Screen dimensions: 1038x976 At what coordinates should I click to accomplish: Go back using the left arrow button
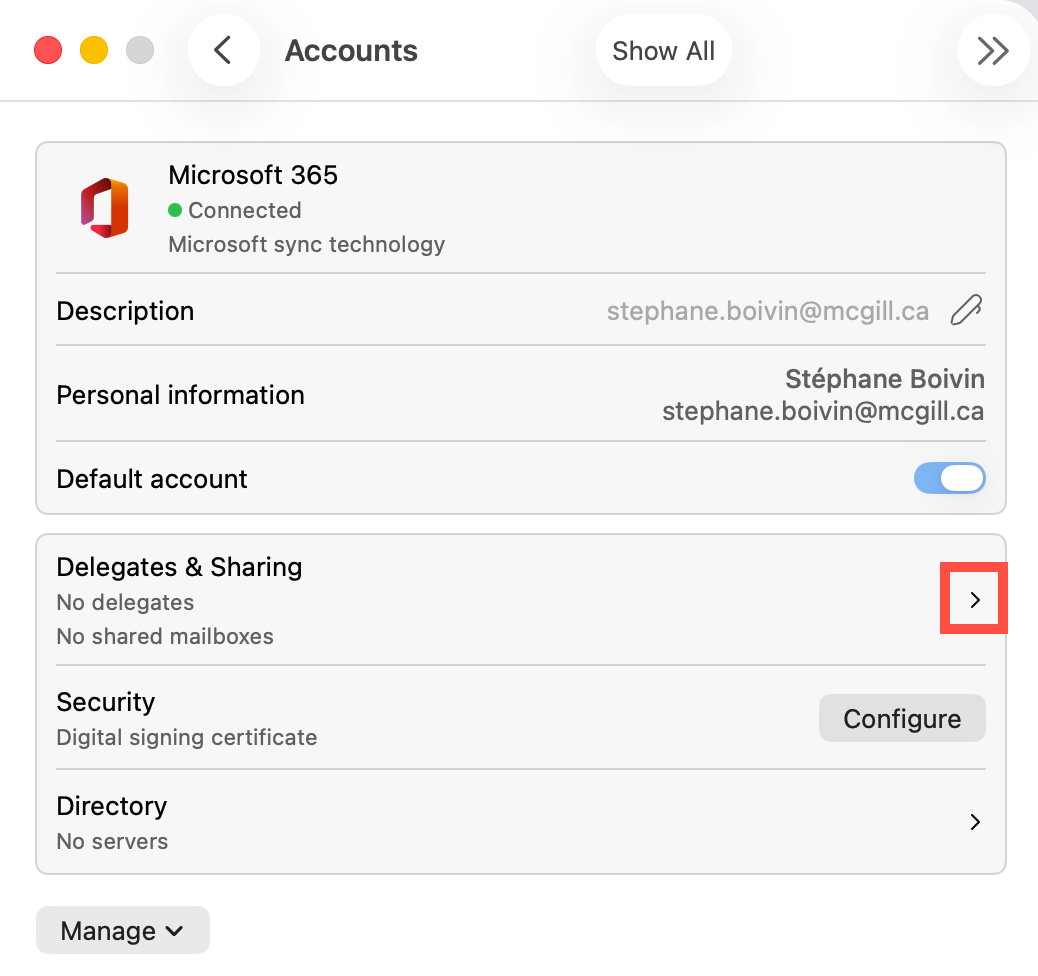click(223, 50)
